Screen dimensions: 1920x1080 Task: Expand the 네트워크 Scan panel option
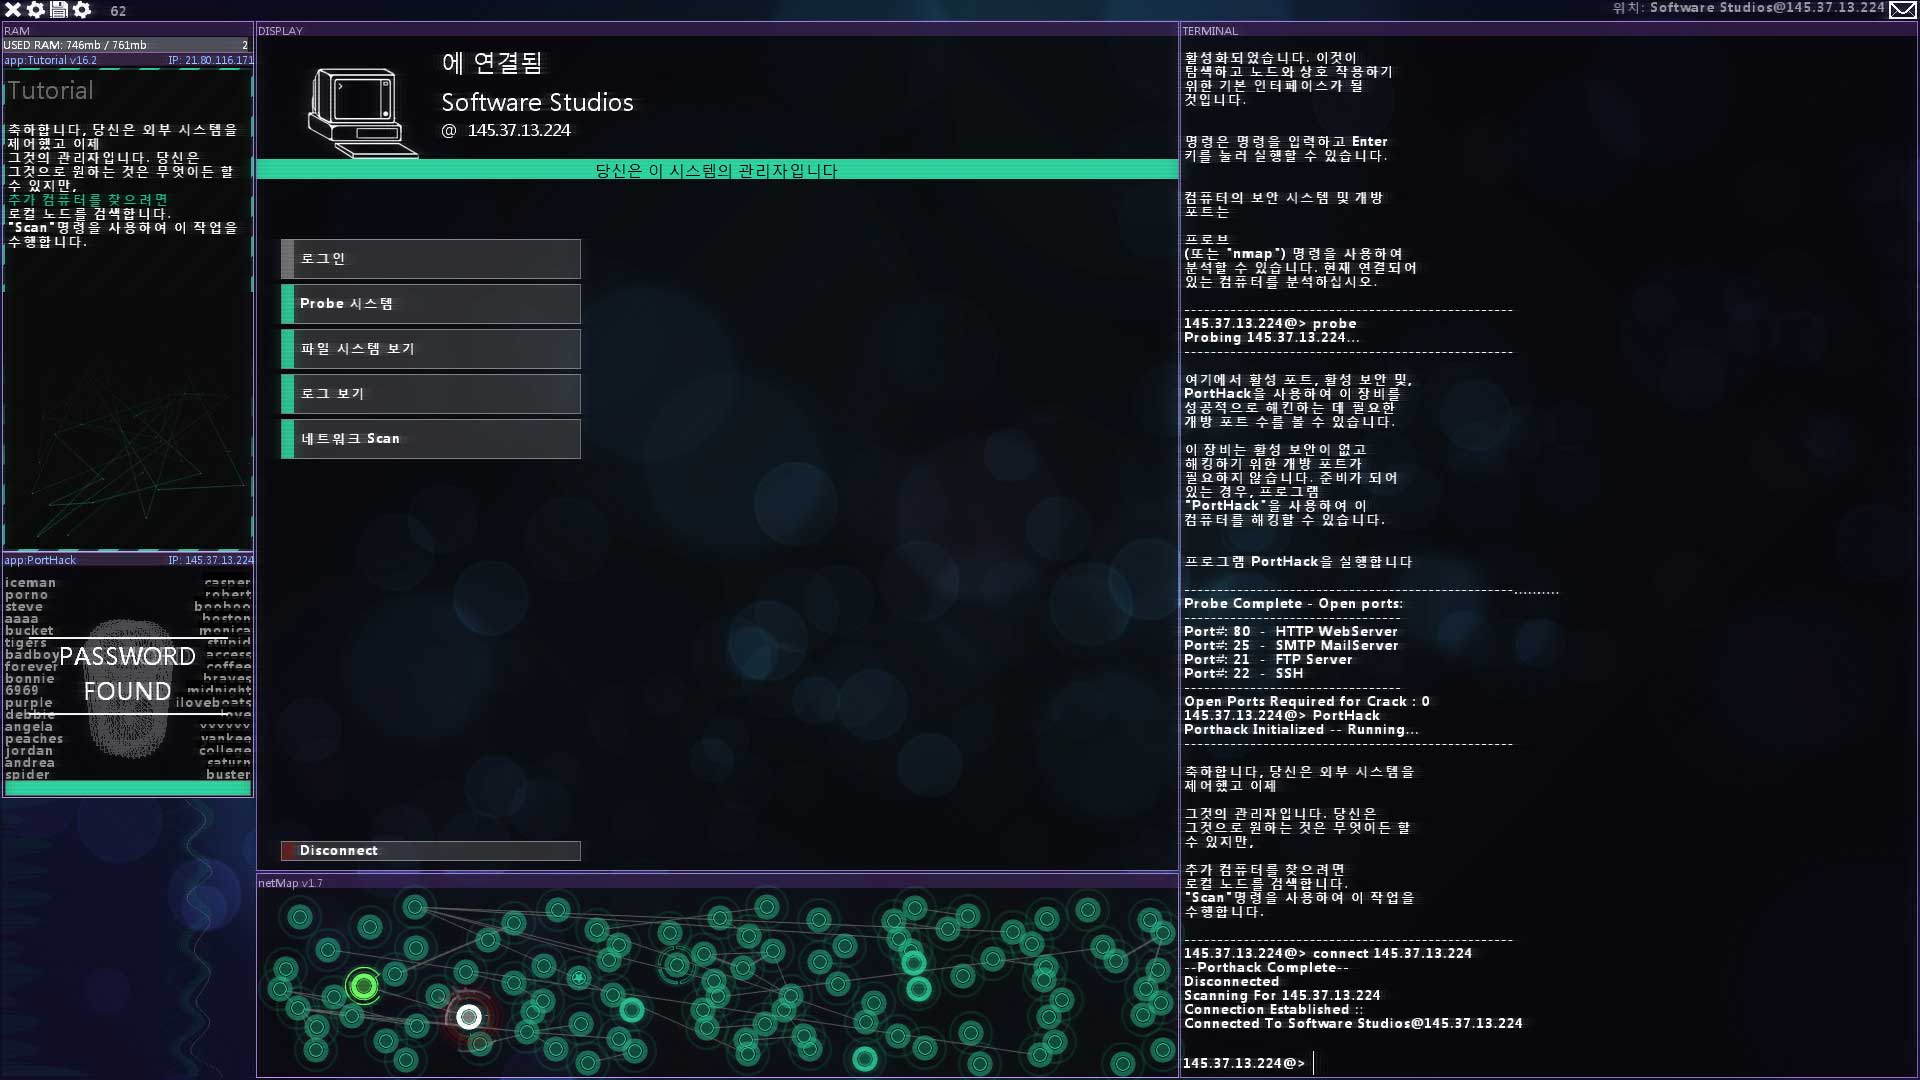431,438
